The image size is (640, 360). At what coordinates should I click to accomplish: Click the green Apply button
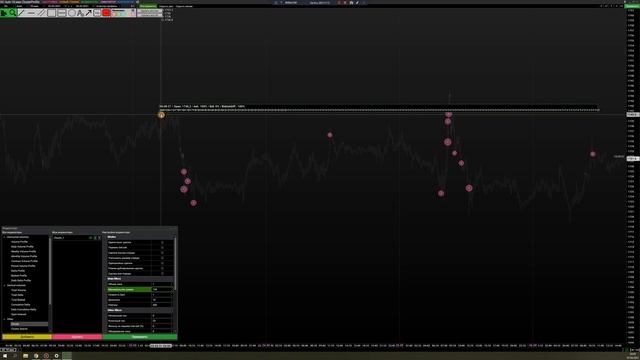140,337
